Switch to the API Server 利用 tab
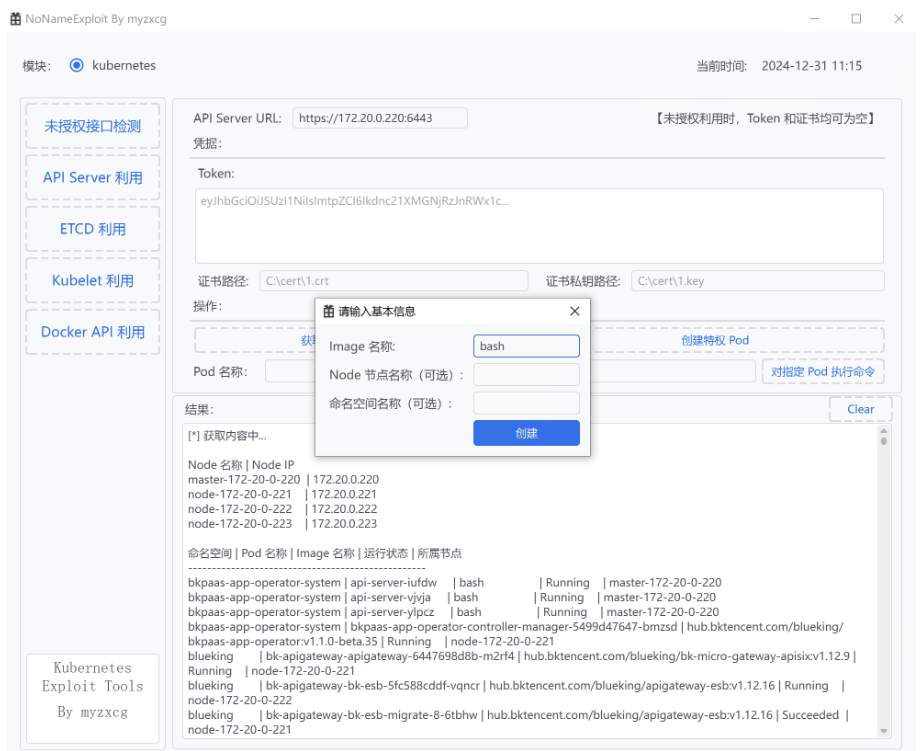 92,177
